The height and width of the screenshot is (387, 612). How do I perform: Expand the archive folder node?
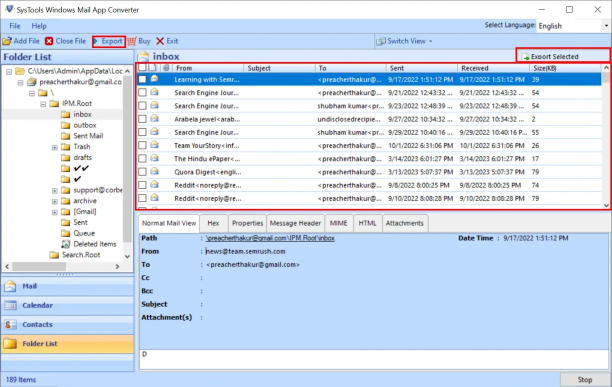55,201
